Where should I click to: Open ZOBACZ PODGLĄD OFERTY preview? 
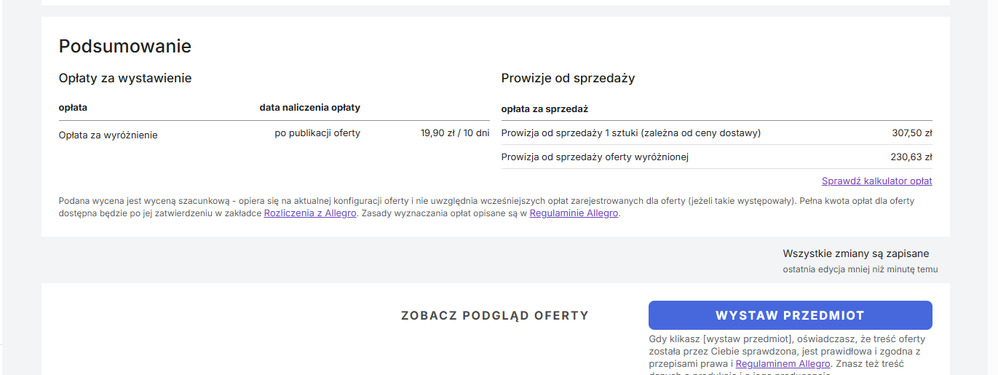click(x=495, y=316)
